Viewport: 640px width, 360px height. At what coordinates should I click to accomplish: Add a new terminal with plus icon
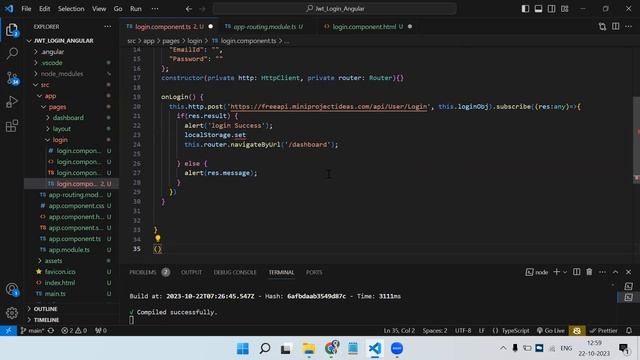[556, 272]
